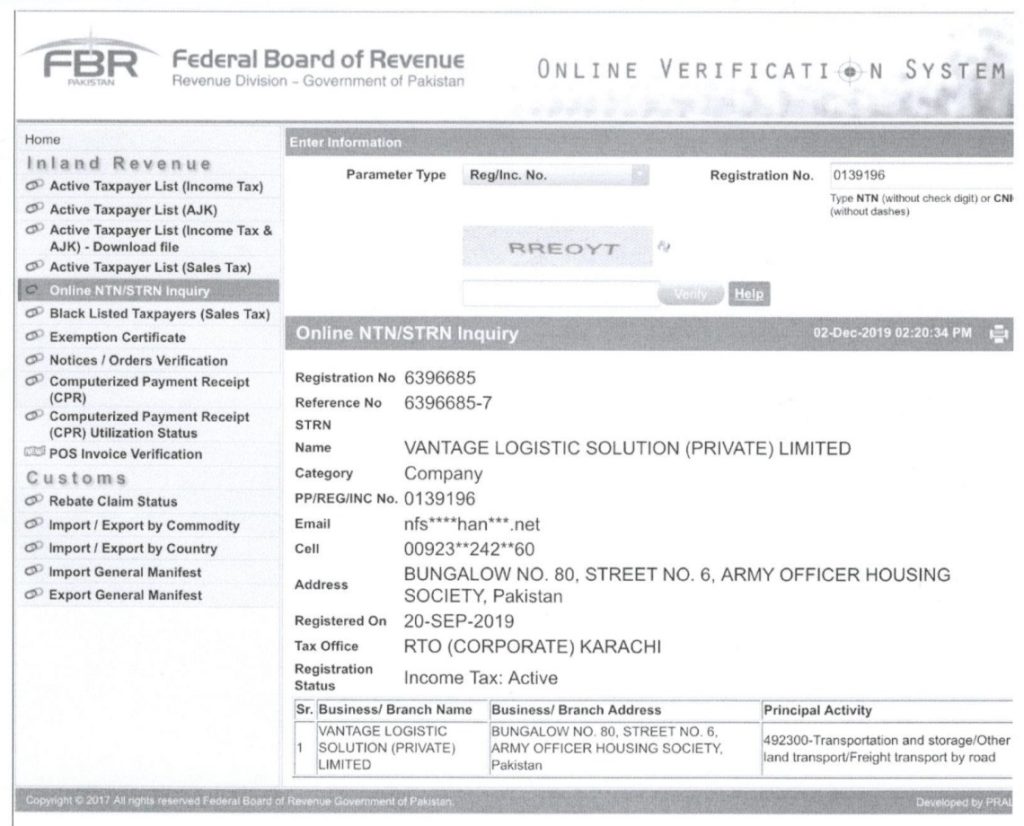The width and height of the screenshot is (1024, 826).
Task: Click link icon beside Exemption Certificate
Action: (34, 336)
